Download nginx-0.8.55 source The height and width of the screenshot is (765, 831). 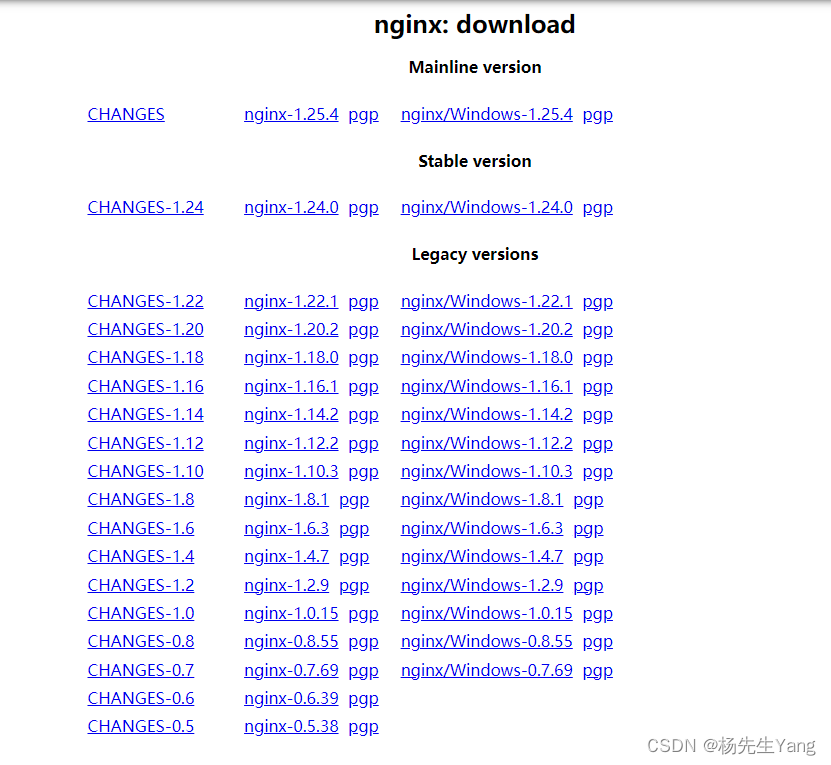click(x=291, y=642)
